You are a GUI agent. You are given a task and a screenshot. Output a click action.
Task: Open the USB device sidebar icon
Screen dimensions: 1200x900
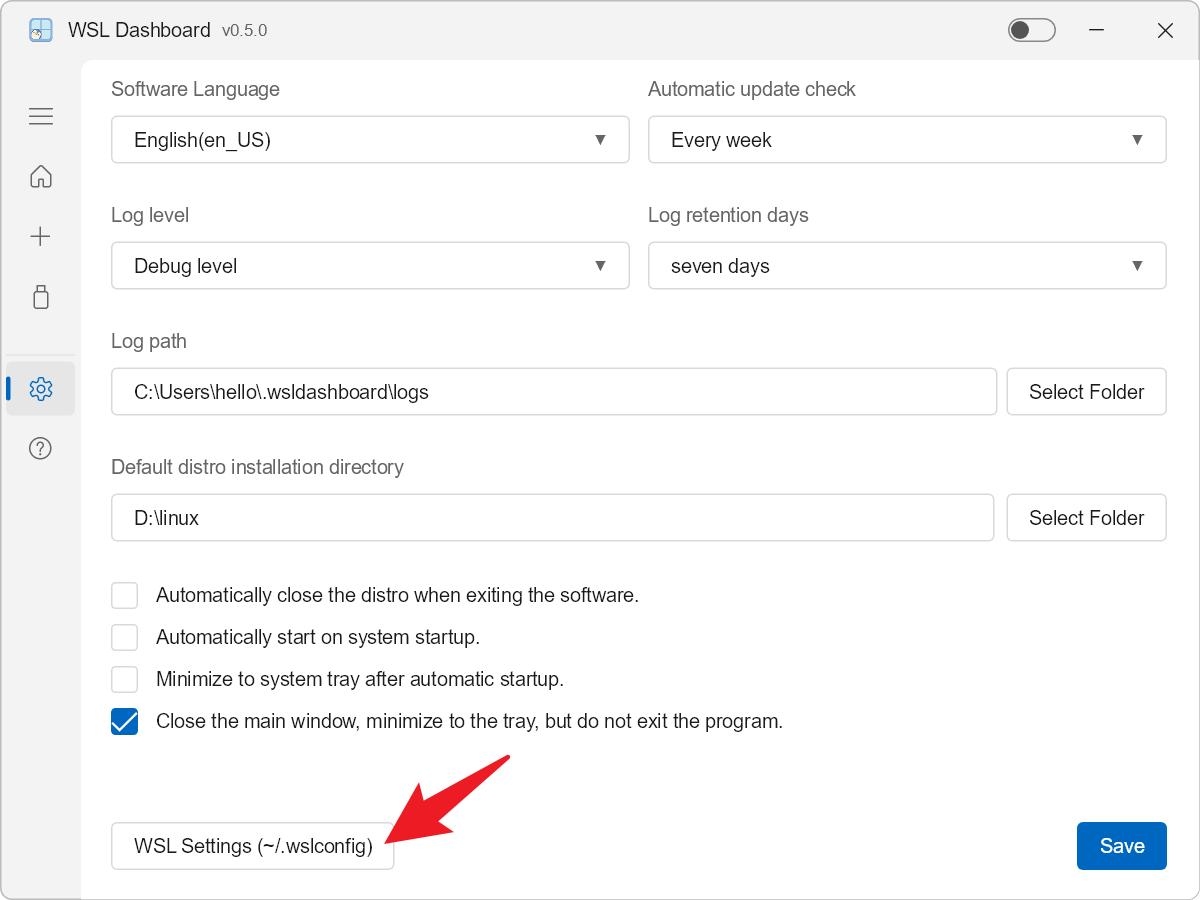coord(41,297)
